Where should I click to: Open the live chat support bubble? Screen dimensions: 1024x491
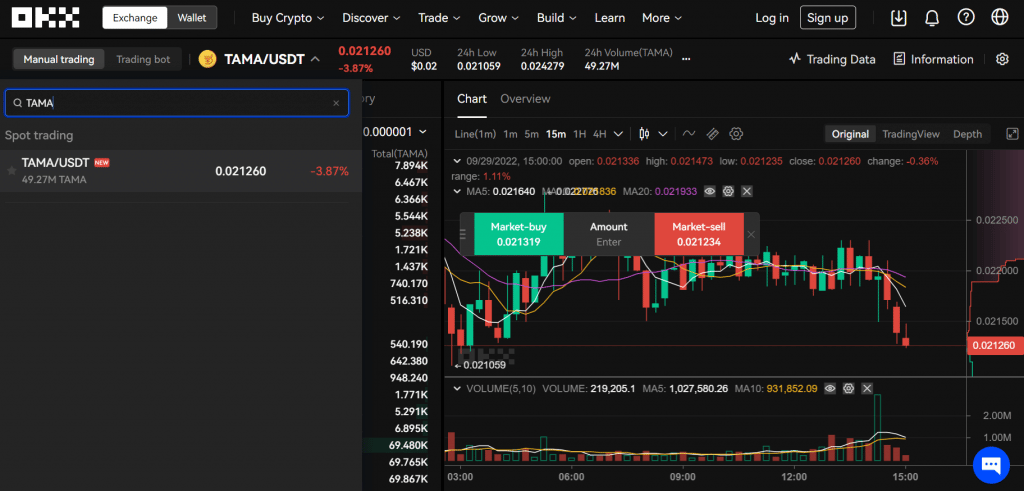point(991,465)
